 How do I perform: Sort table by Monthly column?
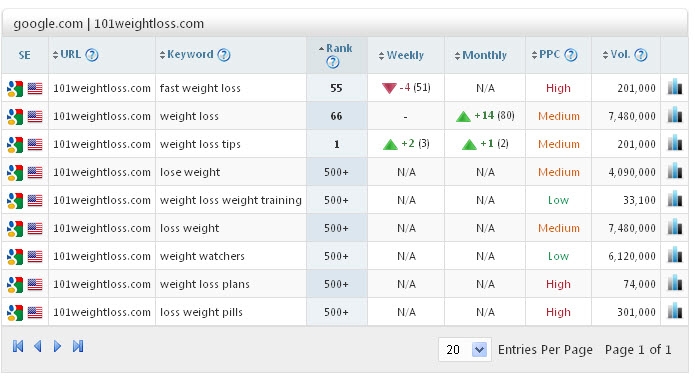pyautogui.click(x=480, y=55)
